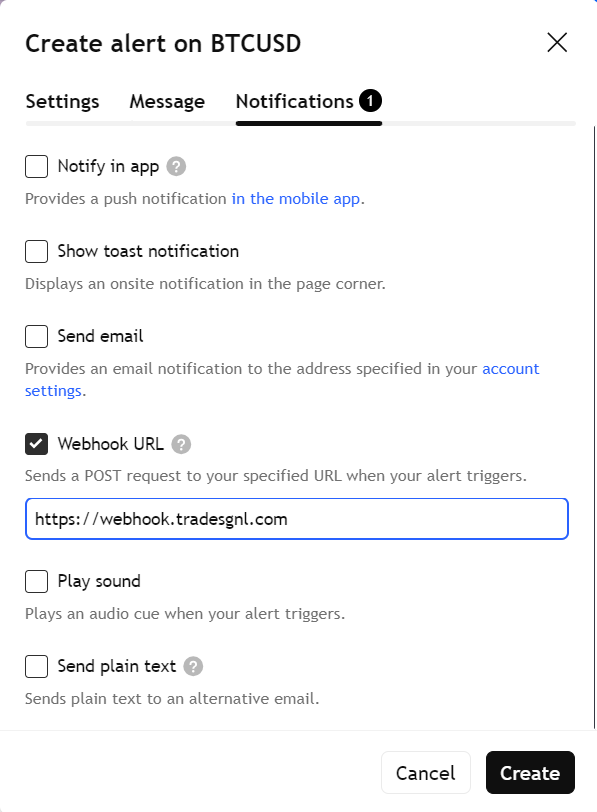Switch to the Message tab

pyautogui.click(x=166, y=101)
